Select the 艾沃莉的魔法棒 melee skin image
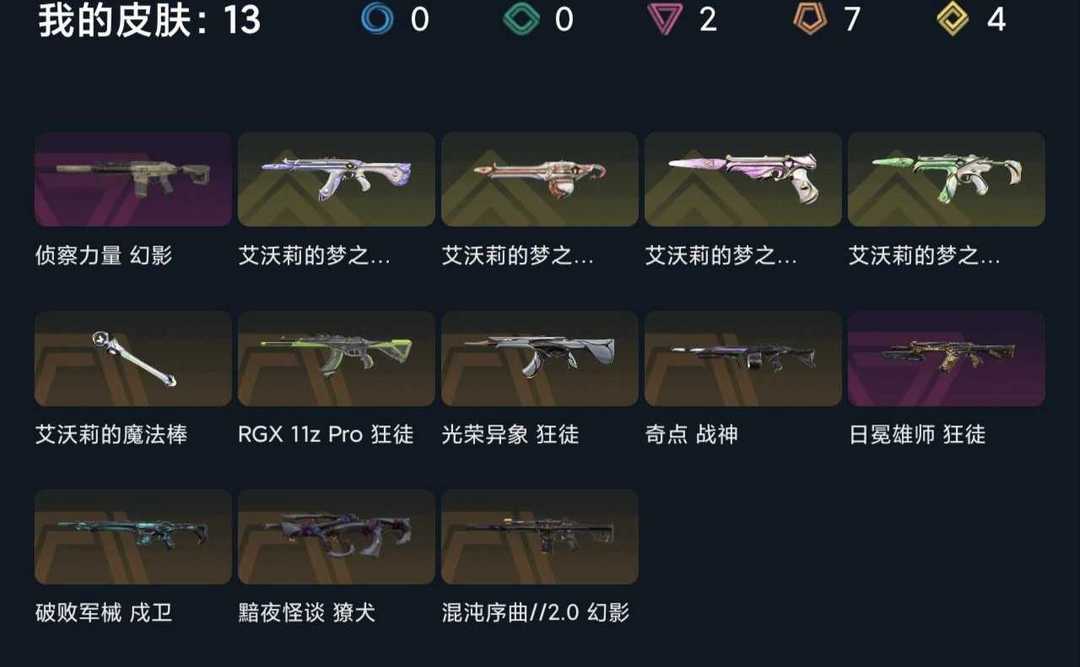The image size is (1080, 667). pyautogui.click(x=133, y=358)
